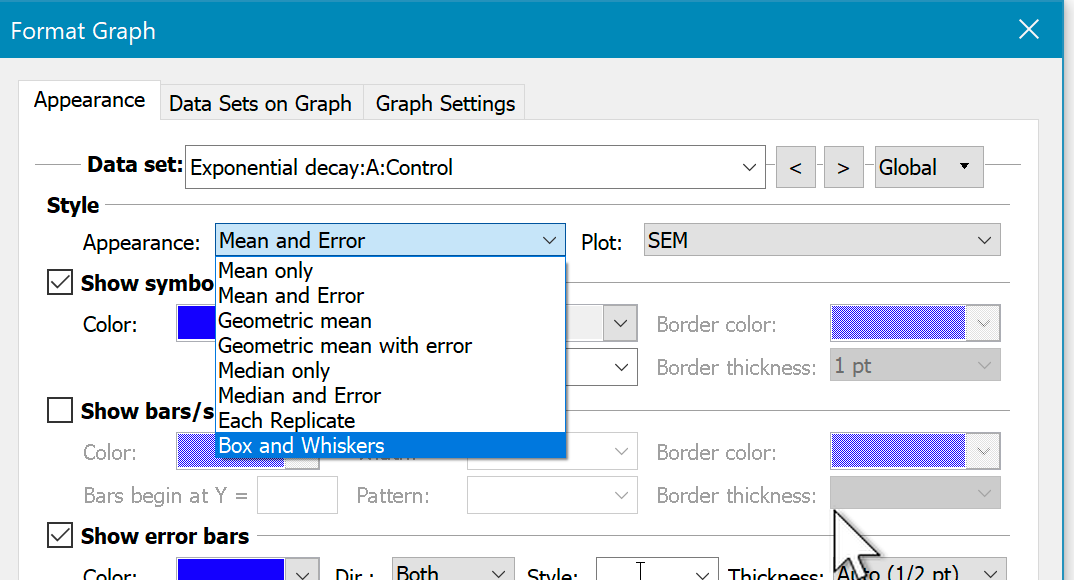1074x580 pixels.
Task: Open the Plot SEM dropdown
Action: [820, 241]
